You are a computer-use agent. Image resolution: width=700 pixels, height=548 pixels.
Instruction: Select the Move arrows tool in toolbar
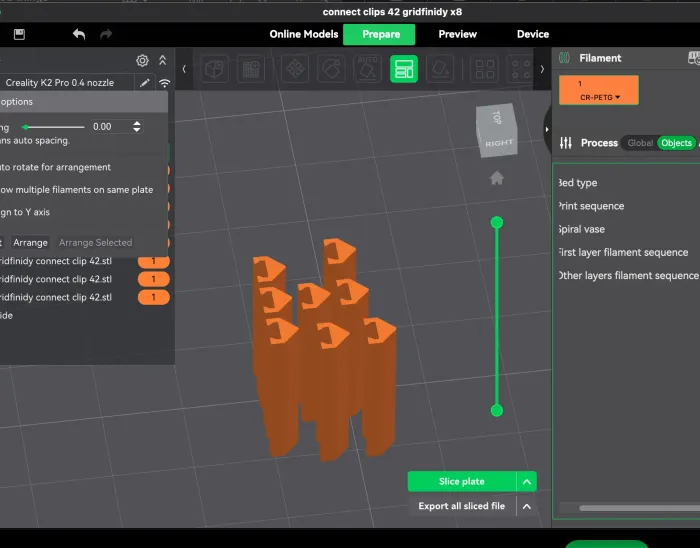(295, 69)
